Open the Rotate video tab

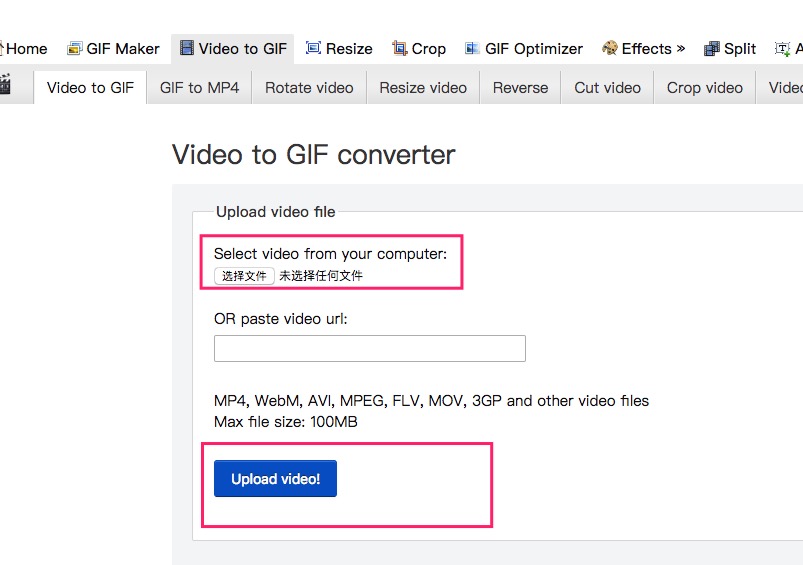coord(309,88)
